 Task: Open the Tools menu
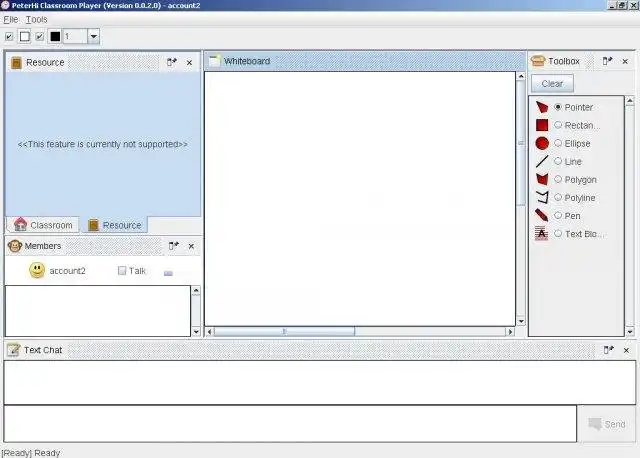pos(36,19)
